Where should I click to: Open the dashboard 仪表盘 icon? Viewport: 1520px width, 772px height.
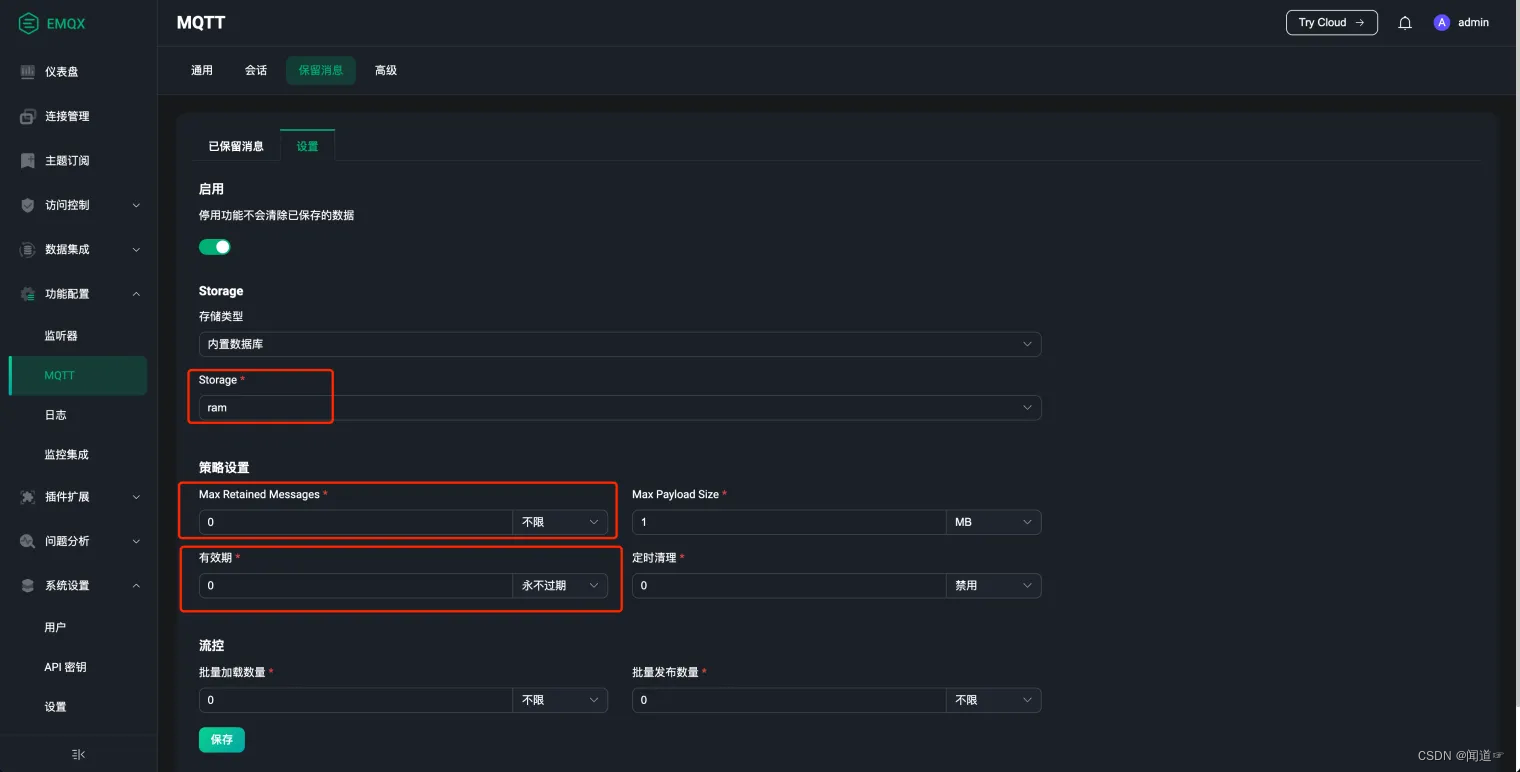28,72
